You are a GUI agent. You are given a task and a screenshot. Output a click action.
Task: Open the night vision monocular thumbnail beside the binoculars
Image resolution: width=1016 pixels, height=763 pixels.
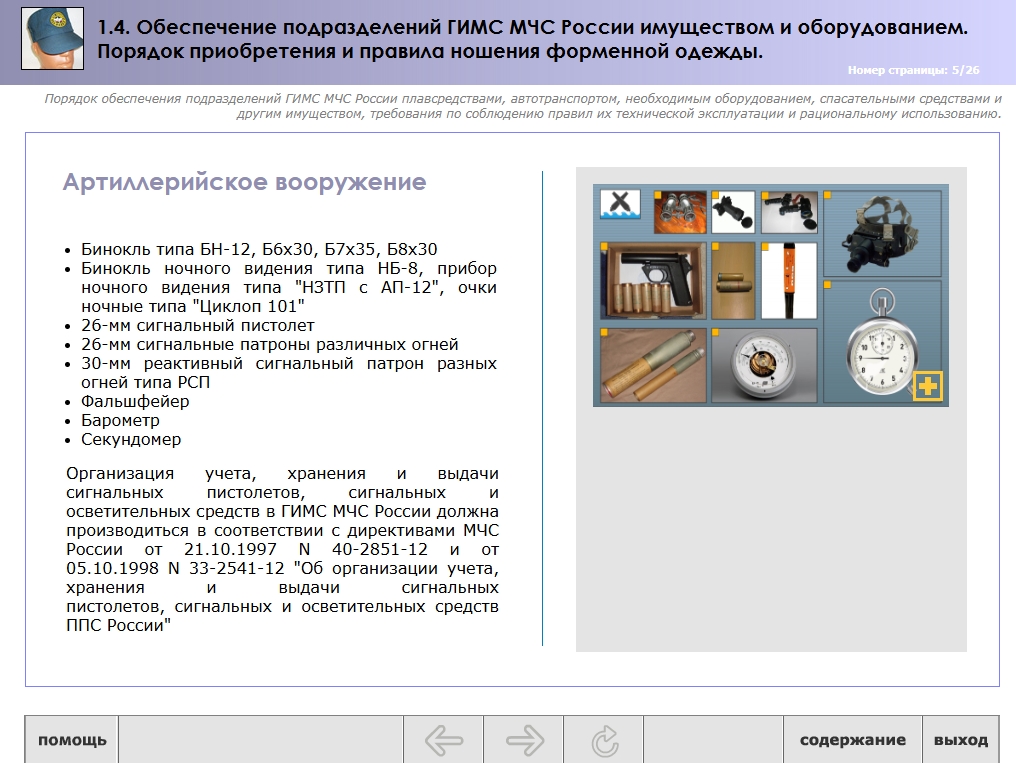tap(733, 212)
